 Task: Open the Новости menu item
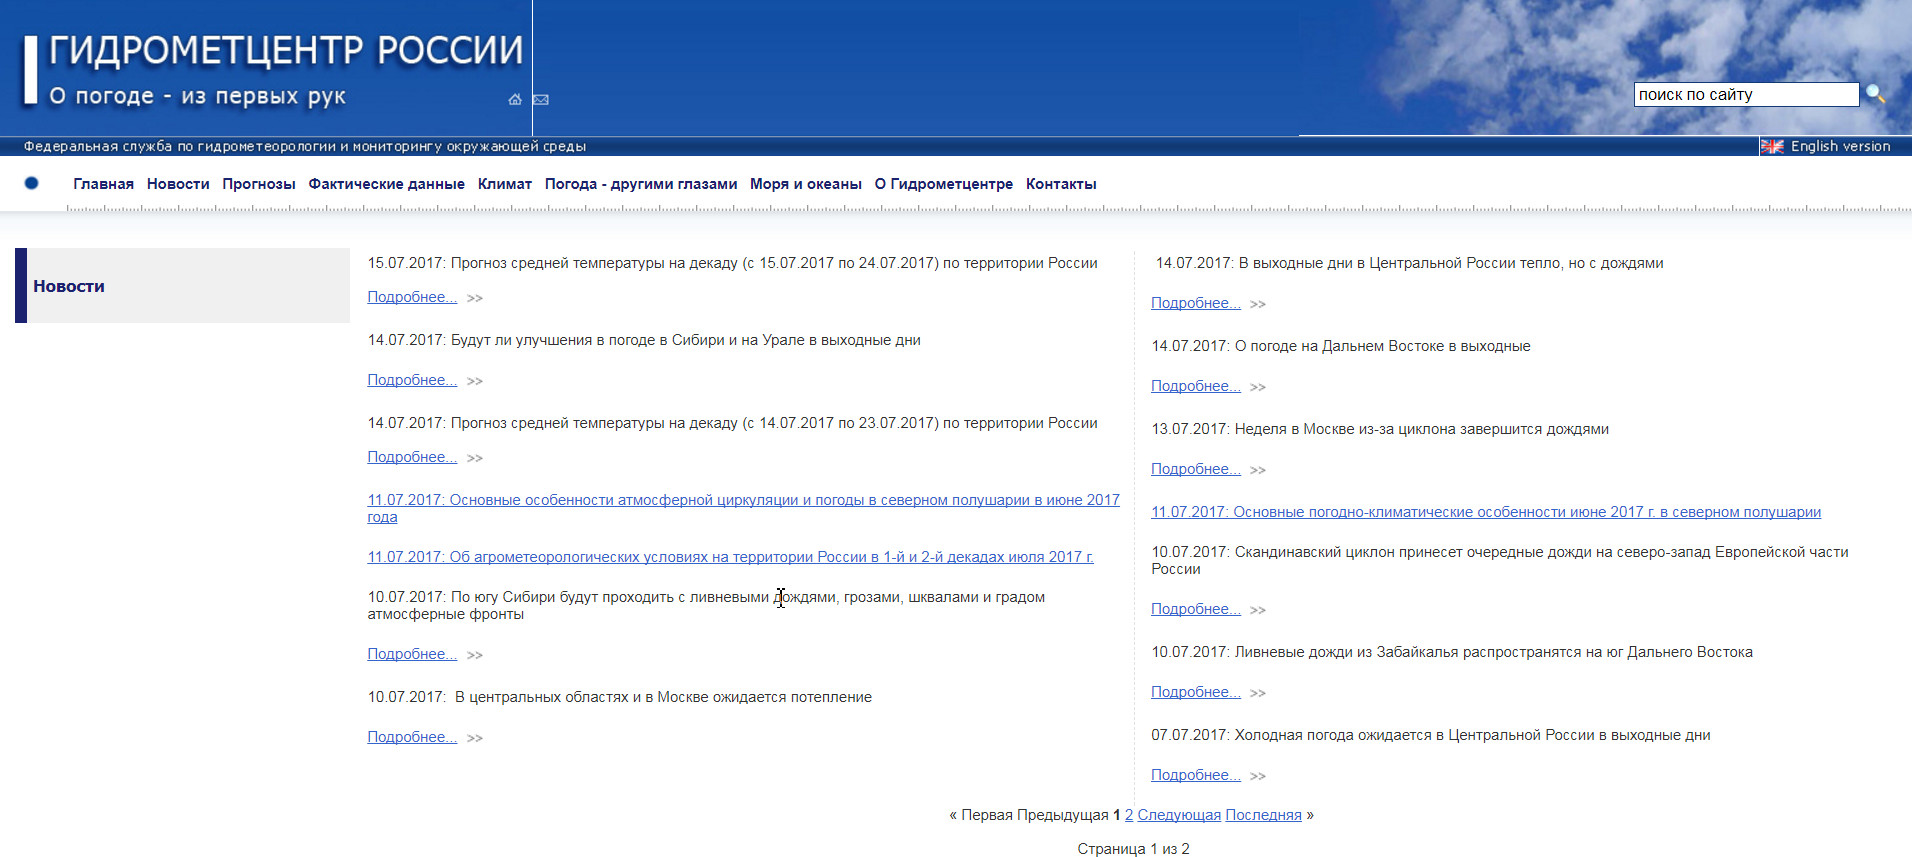click(178, 184)
